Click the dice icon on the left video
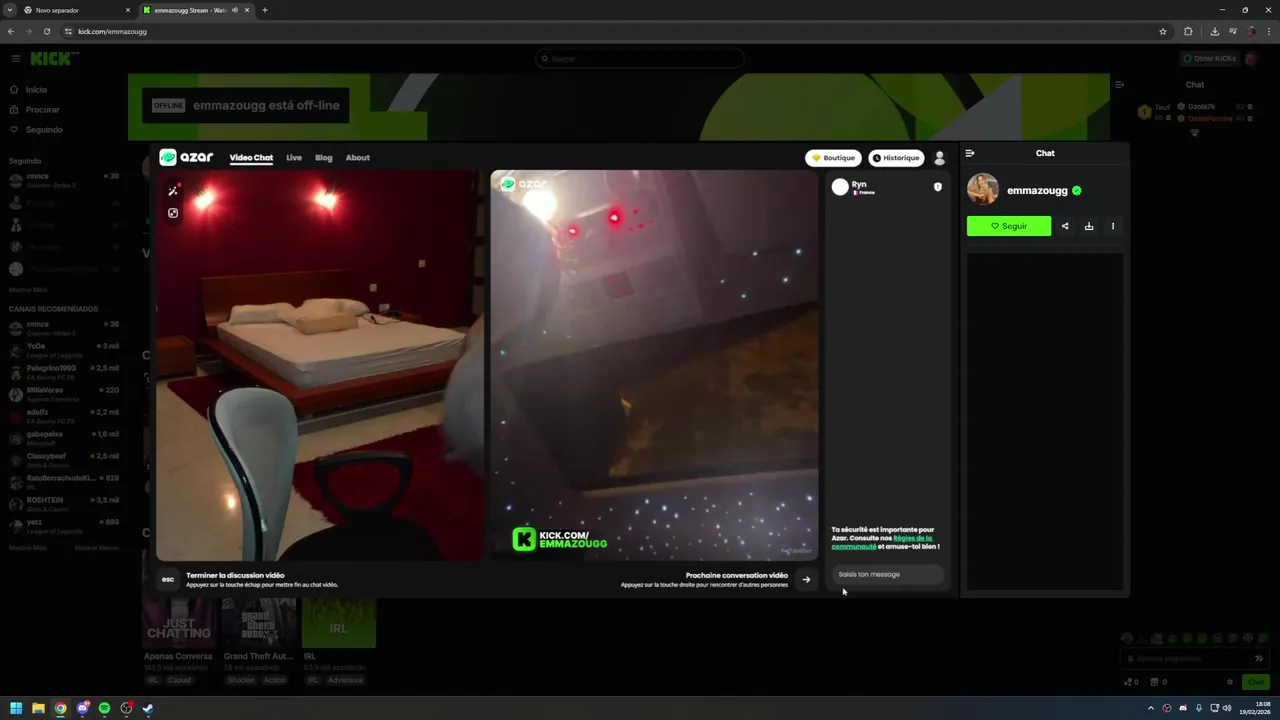Screen dimensions: 1280x720 173,213
